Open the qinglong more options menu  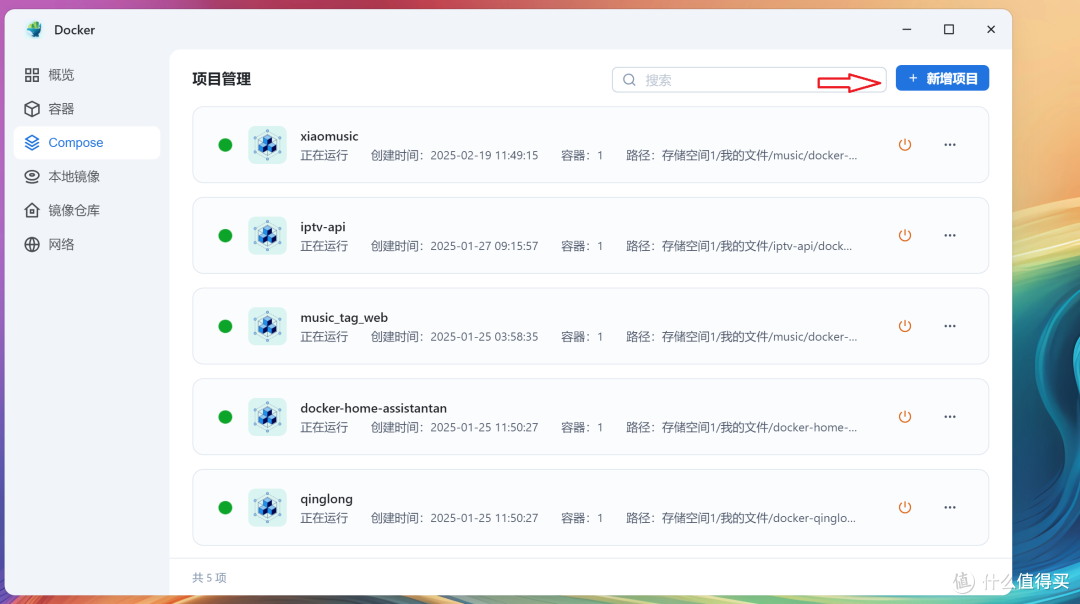[949, 507]
